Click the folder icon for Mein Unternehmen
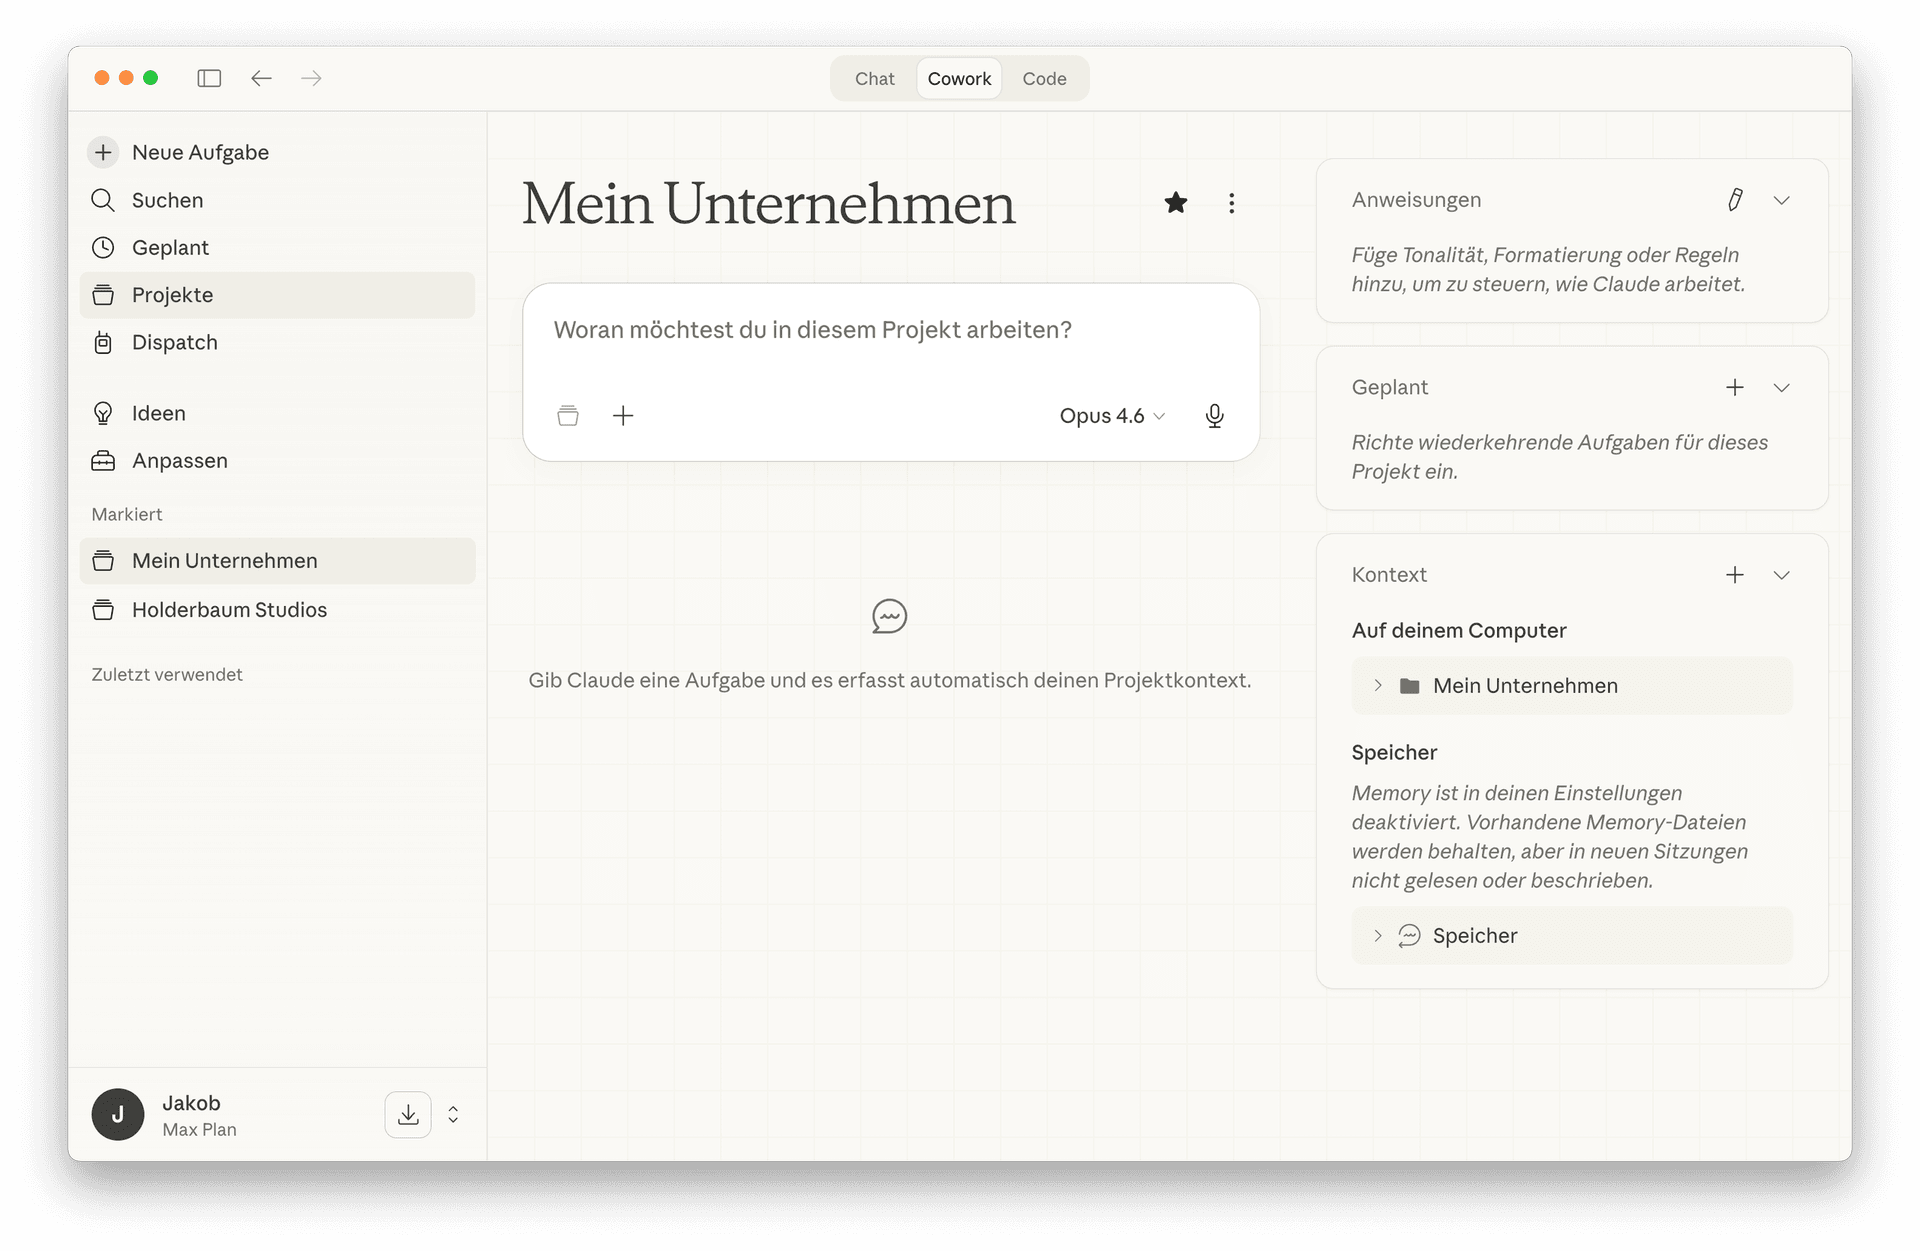 (1410, 686)
